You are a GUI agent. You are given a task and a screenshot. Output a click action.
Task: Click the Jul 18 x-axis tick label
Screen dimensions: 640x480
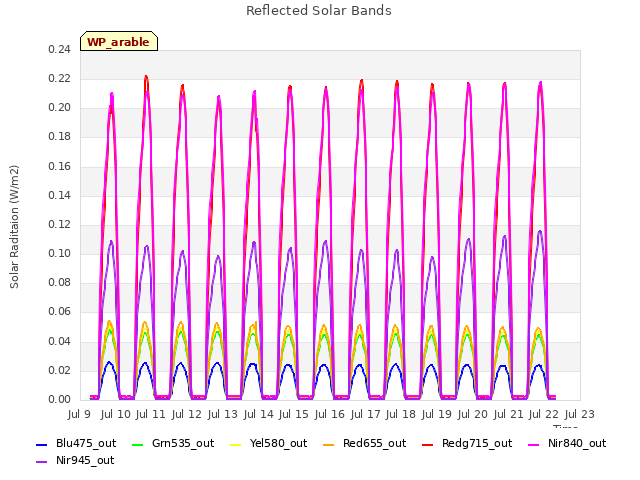(x=401, y=414)
